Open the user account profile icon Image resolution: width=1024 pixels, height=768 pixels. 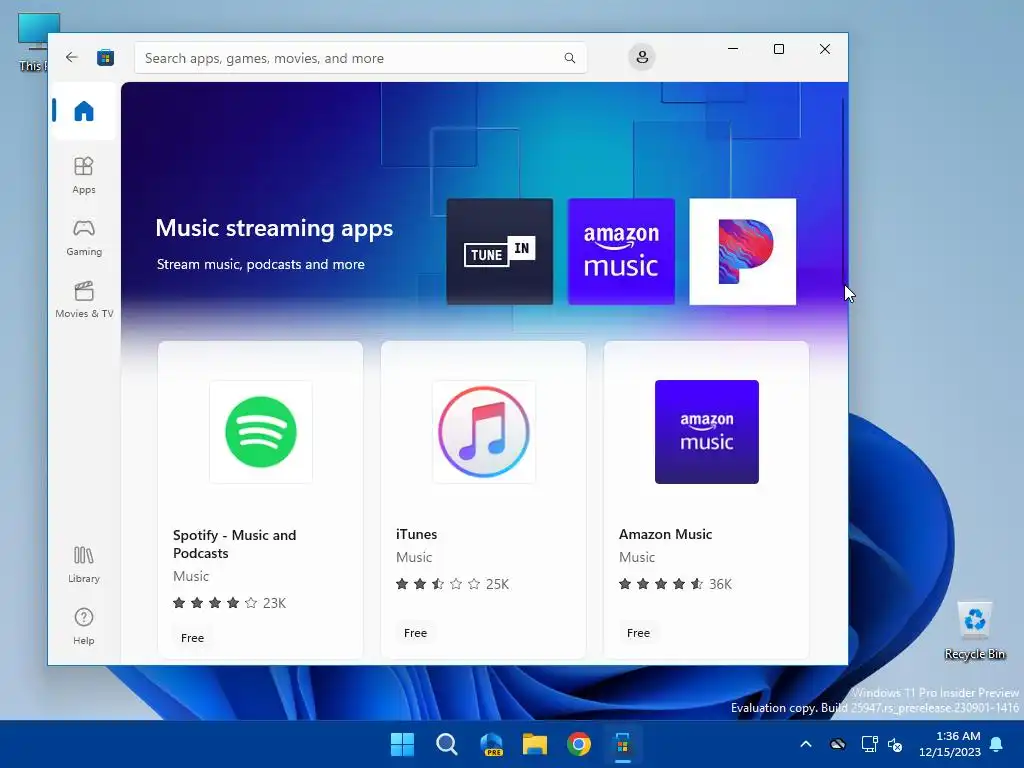tap(642, 57)
